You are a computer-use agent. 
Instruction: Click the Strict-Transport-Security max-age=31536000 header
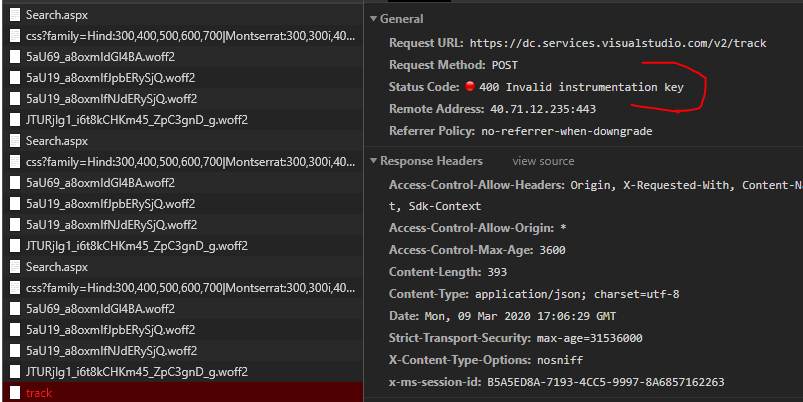[516, 338]
